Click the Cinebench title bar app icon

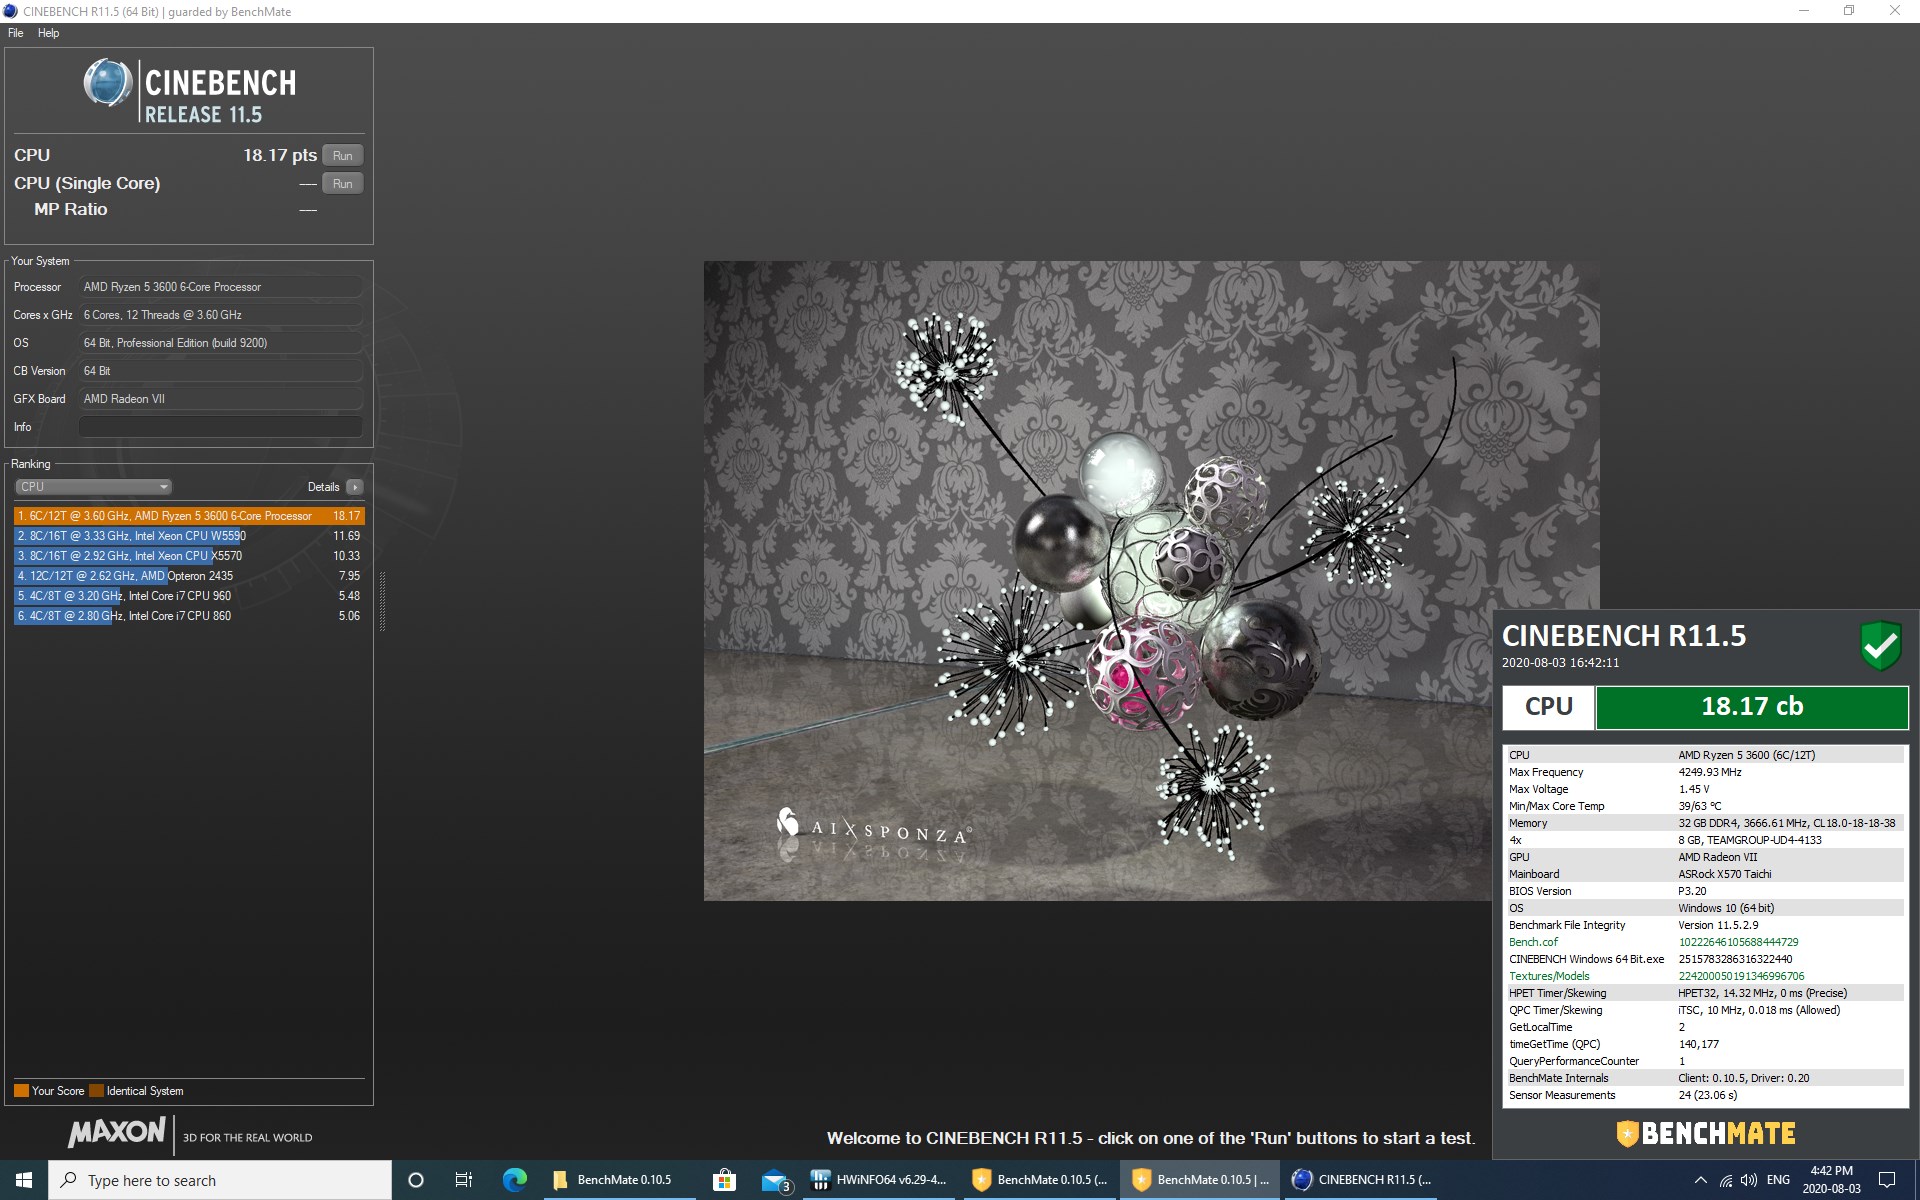(x=10, y=11)
